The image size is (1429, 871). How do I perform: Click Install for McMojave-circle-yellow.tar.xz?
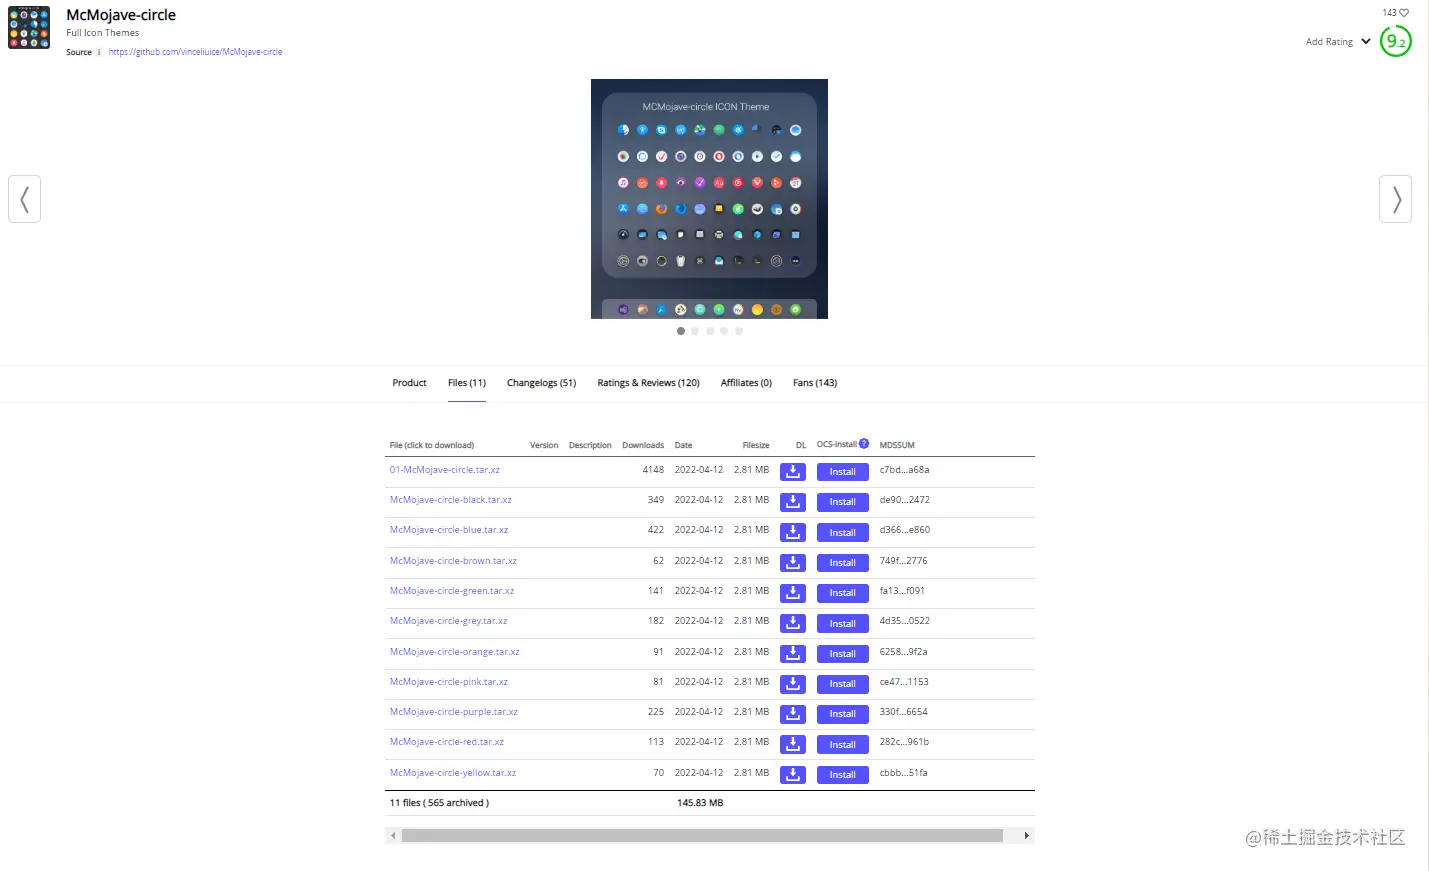click(843, 775)
